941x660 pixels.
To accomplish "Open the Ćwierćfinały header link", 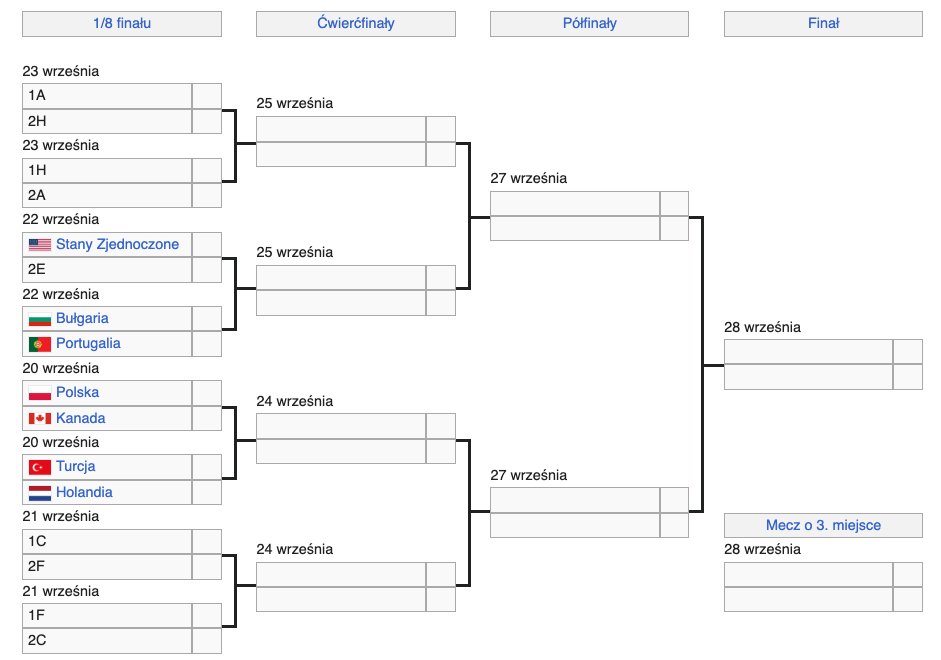I will point(355,23).
